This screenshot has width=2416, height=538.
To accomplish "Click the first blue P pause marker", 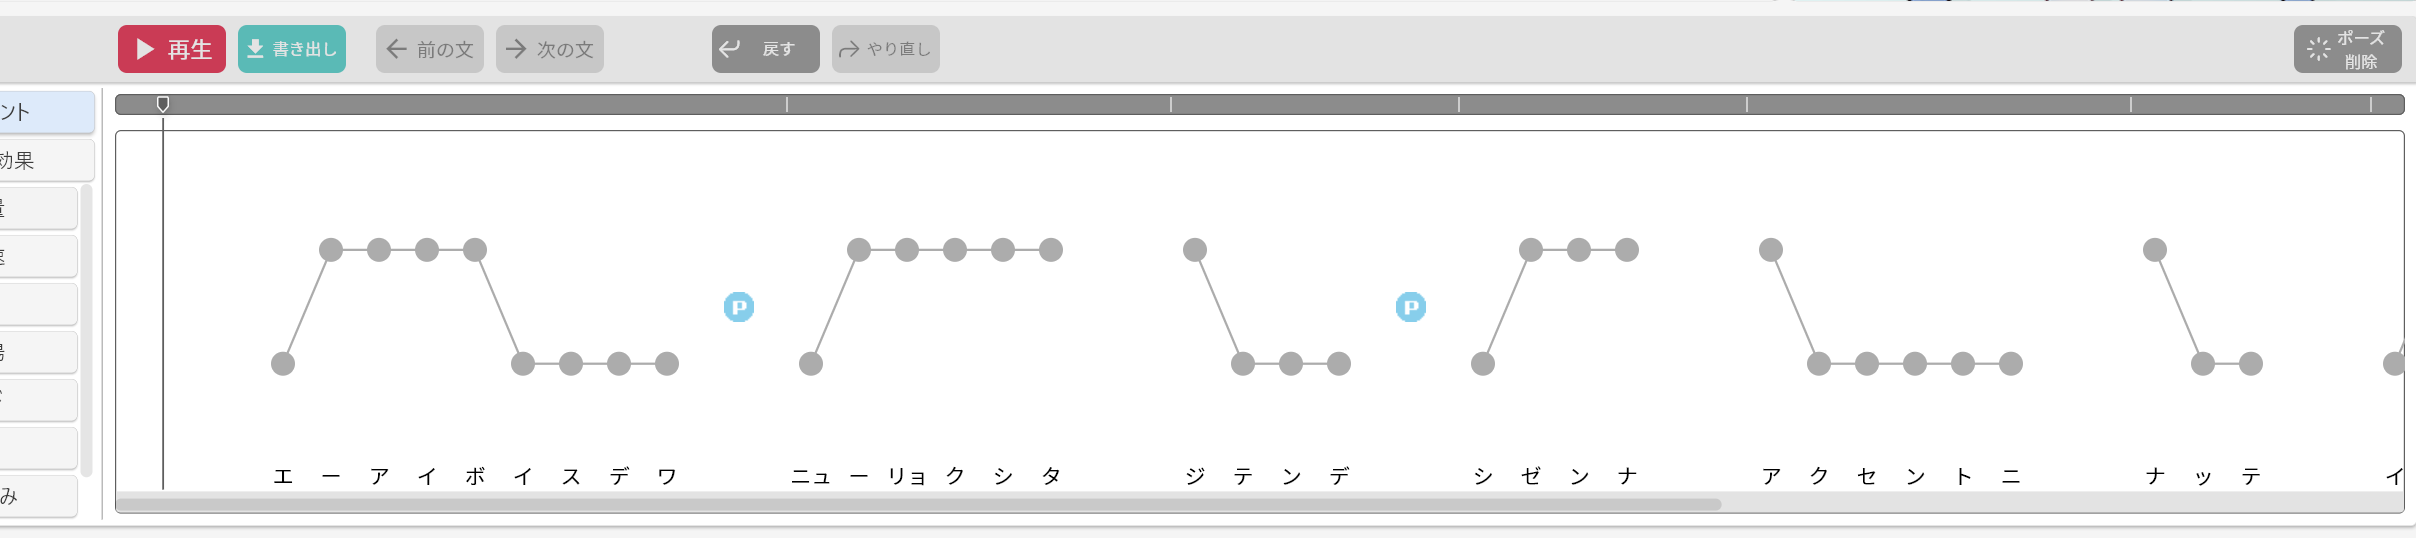I will 739,307.
